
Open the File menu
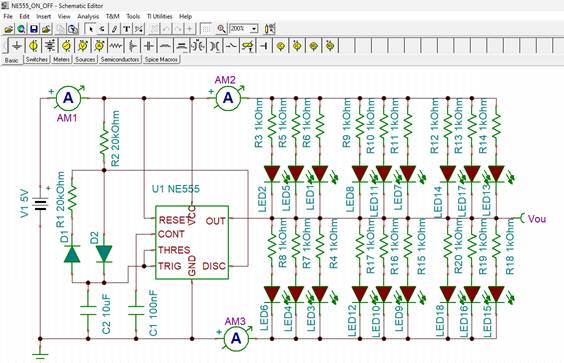(8, 16)
